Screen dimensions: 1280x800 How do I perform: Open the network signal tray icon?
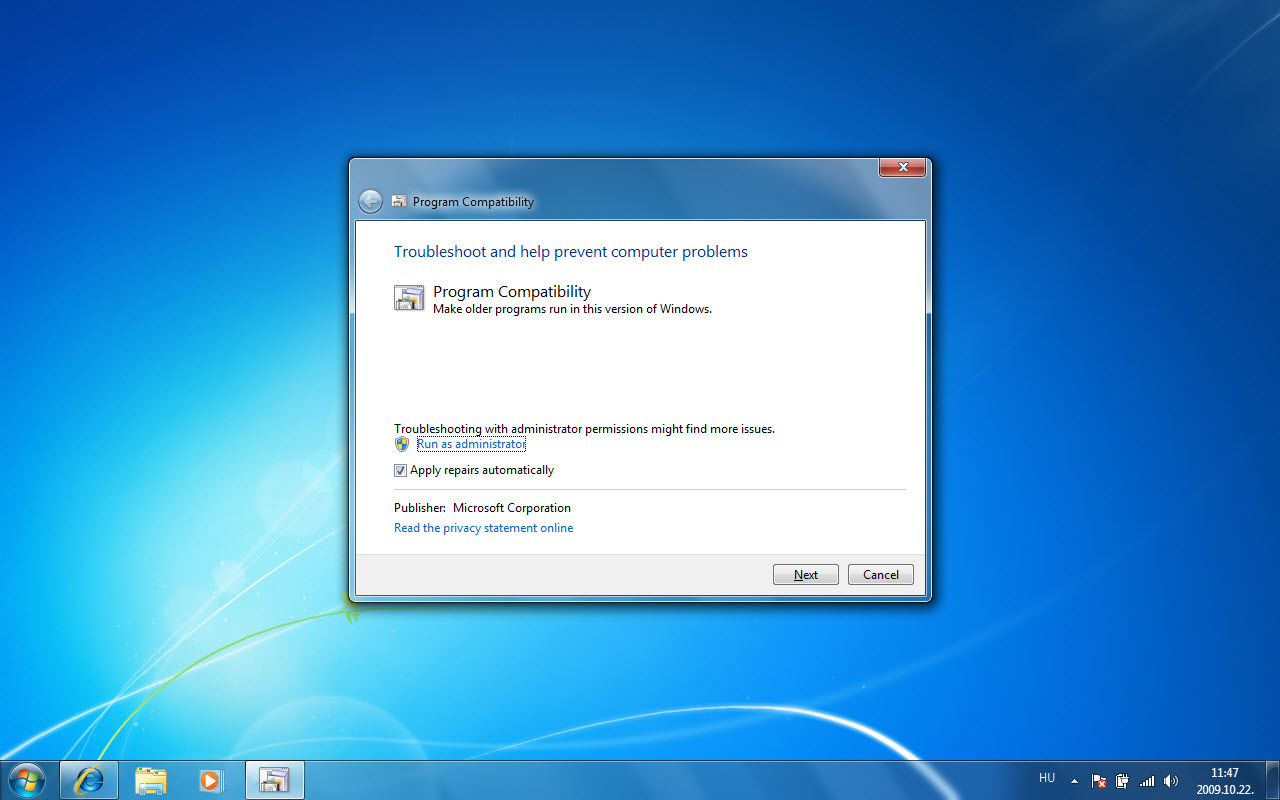click(x=1147, y=781)
